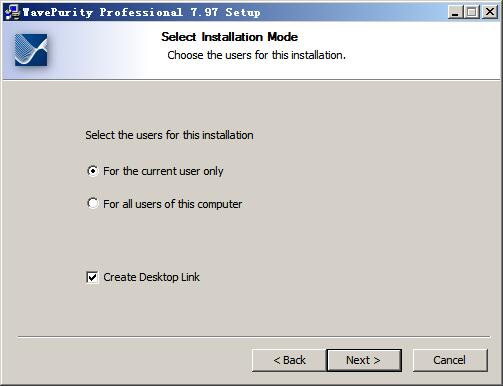
Task: Cancel the installation
Action: tap(450, 360)
